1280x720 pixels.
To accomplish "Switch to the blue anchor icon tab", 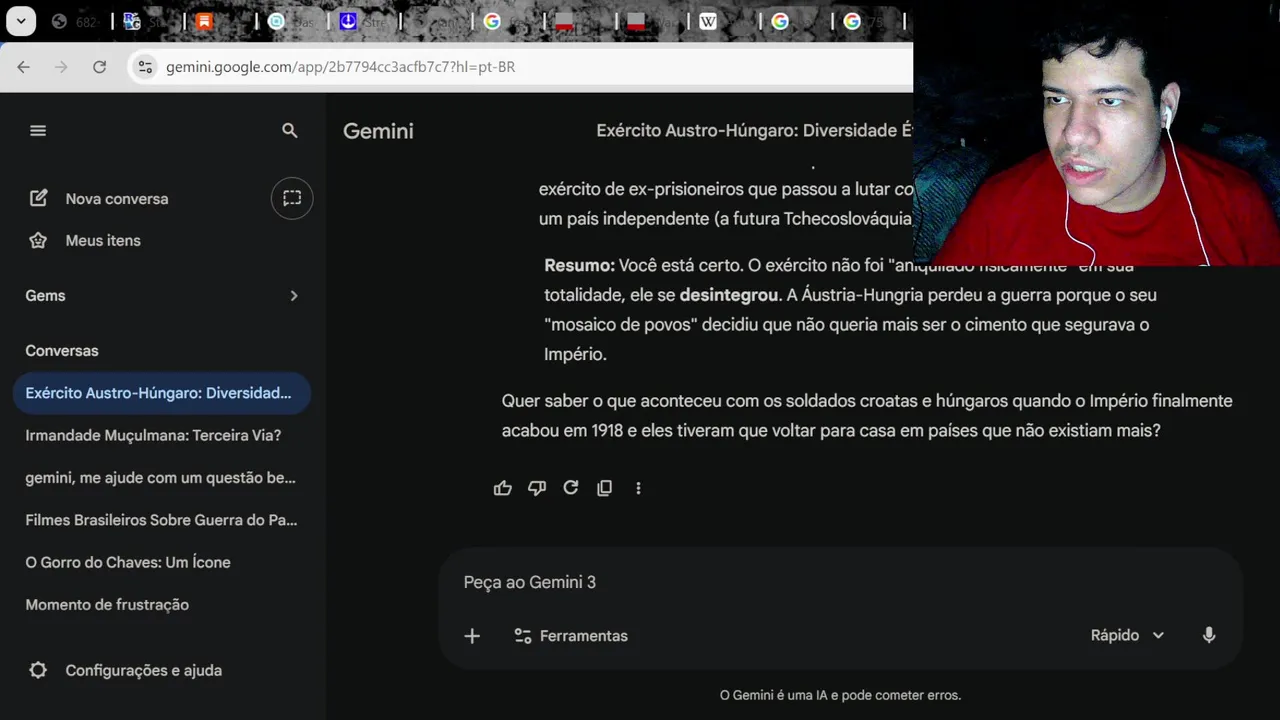I will [x=348, y=21].
